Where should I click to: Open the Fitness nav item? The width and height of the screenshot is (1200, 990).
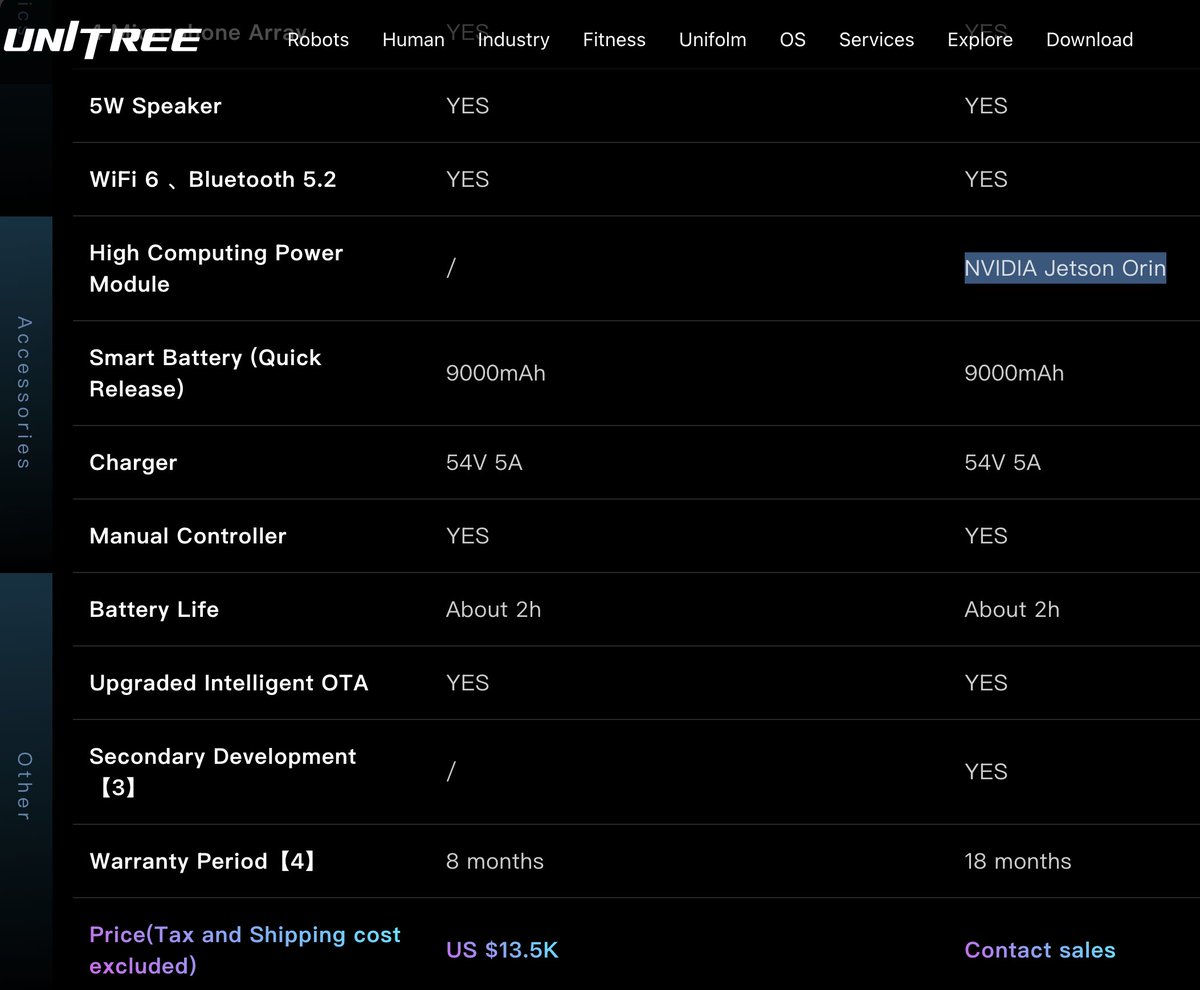[x=614, y=40]
